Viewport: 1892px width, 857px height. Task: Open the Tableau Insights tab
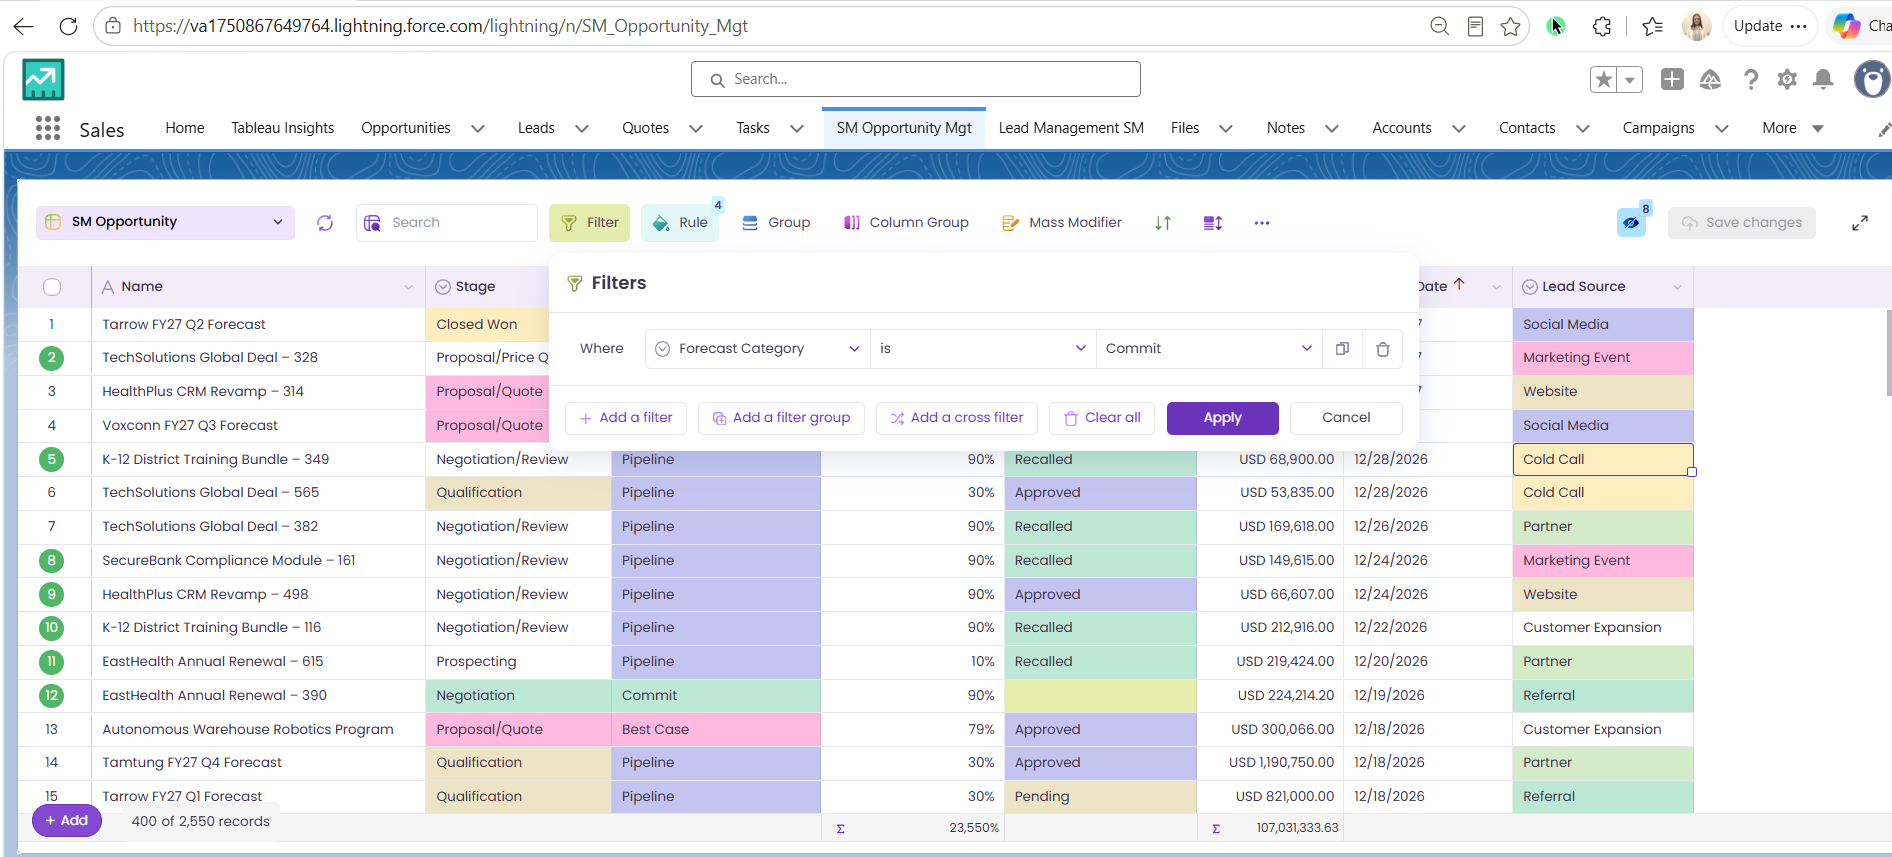(x=283, y=128)
